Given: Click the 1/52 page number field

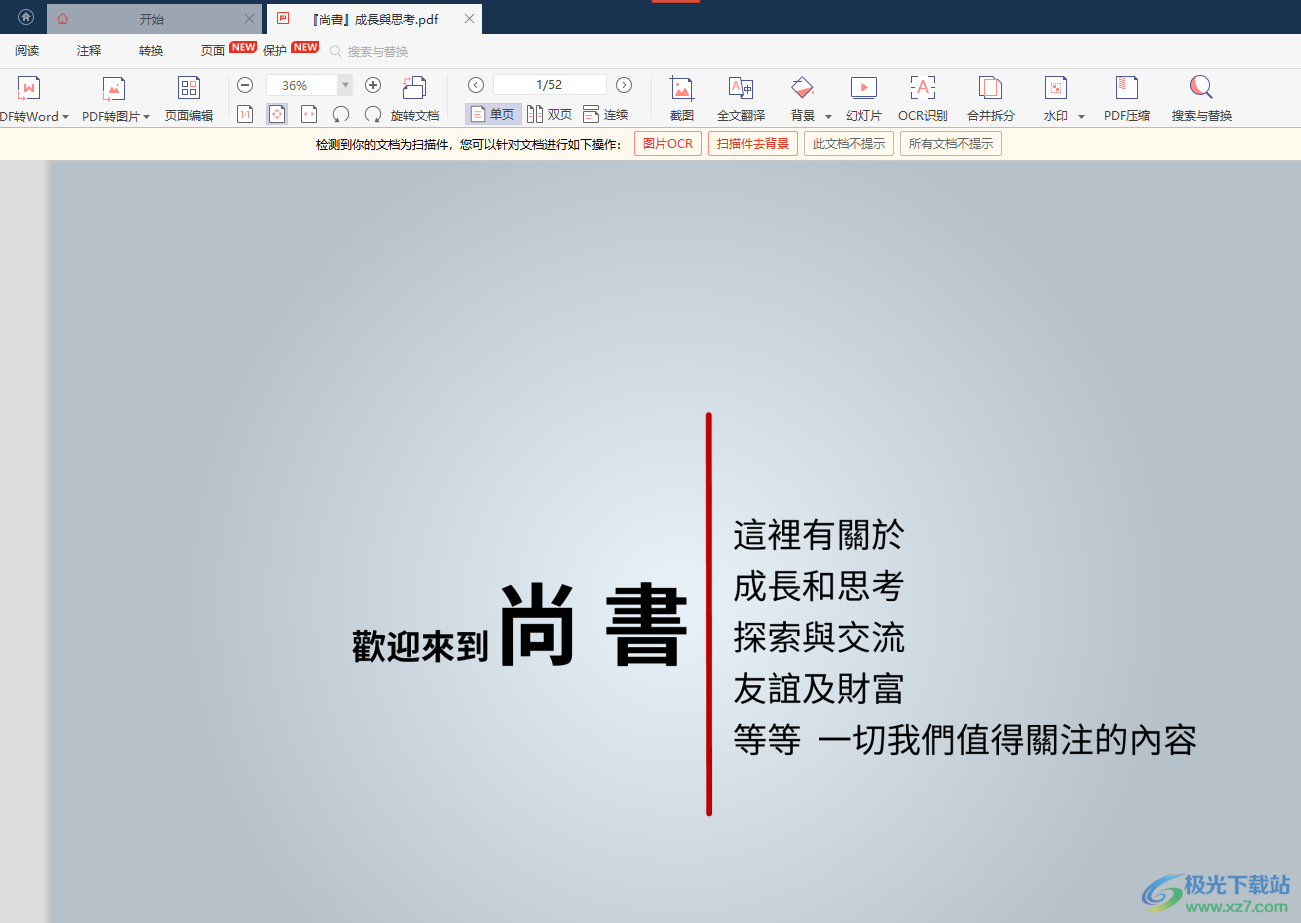Looking at the screenshot, I should point(550,85).
